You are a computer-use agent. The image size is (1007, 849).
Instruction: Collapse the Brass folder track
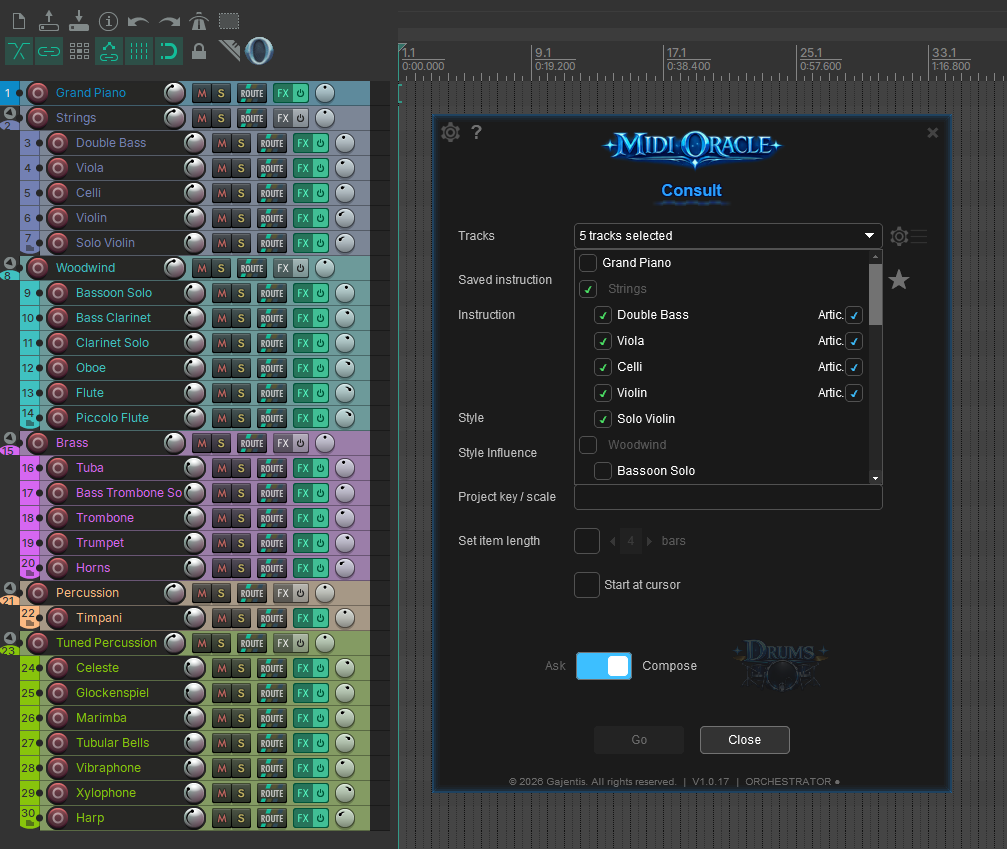click(10, 438)
